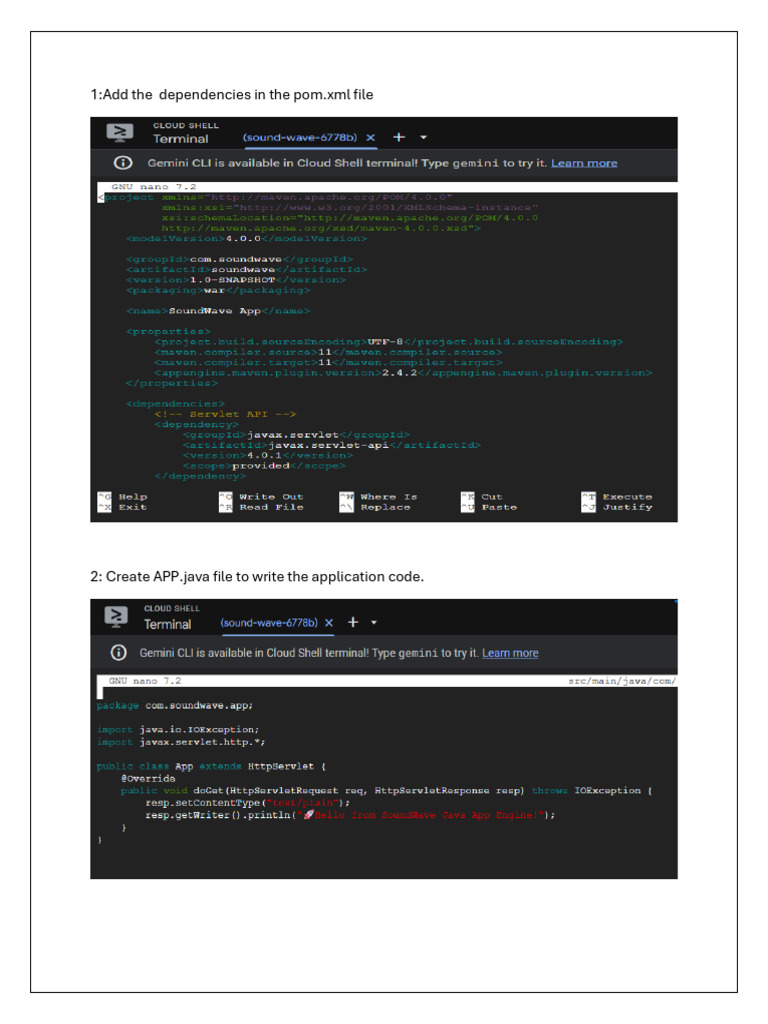
Task: Click the 'import javax.servlet.http.*;' line
Action: [x=181, y=742]
